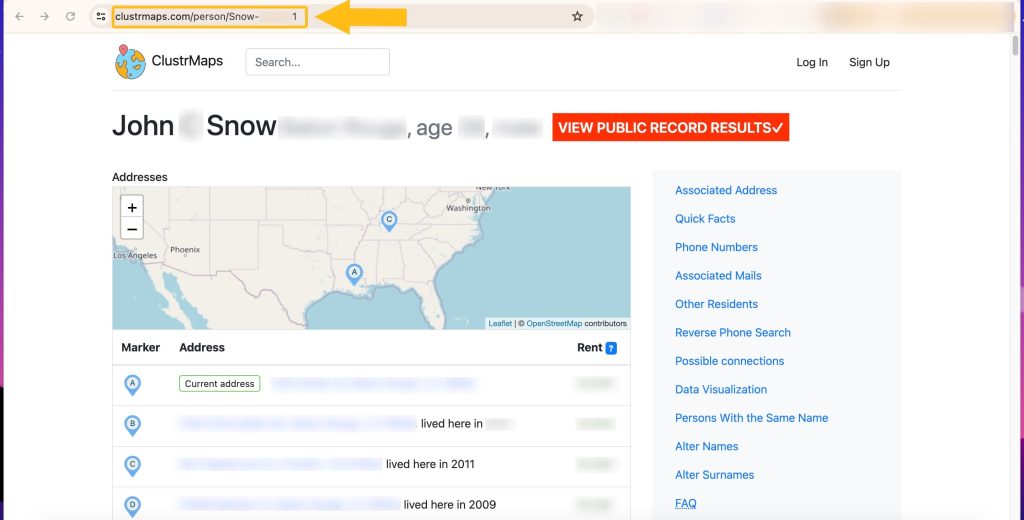The width and height of the screenshot is (1024, 520).
Task: Click the ClustrMaps brand name
Action: pyautogui.click(x=187, y=61)
